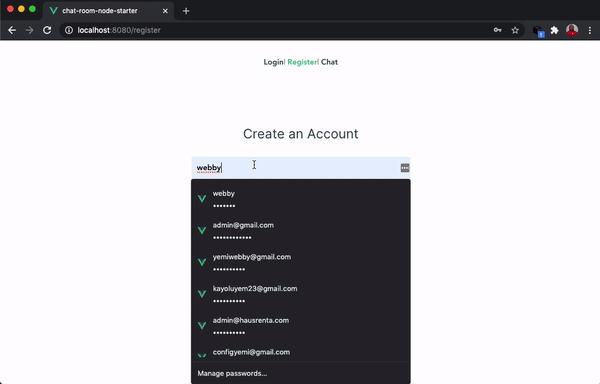Open the Chrome profile avatar
This screenshot has width=600, height=384.
(572, 30)
